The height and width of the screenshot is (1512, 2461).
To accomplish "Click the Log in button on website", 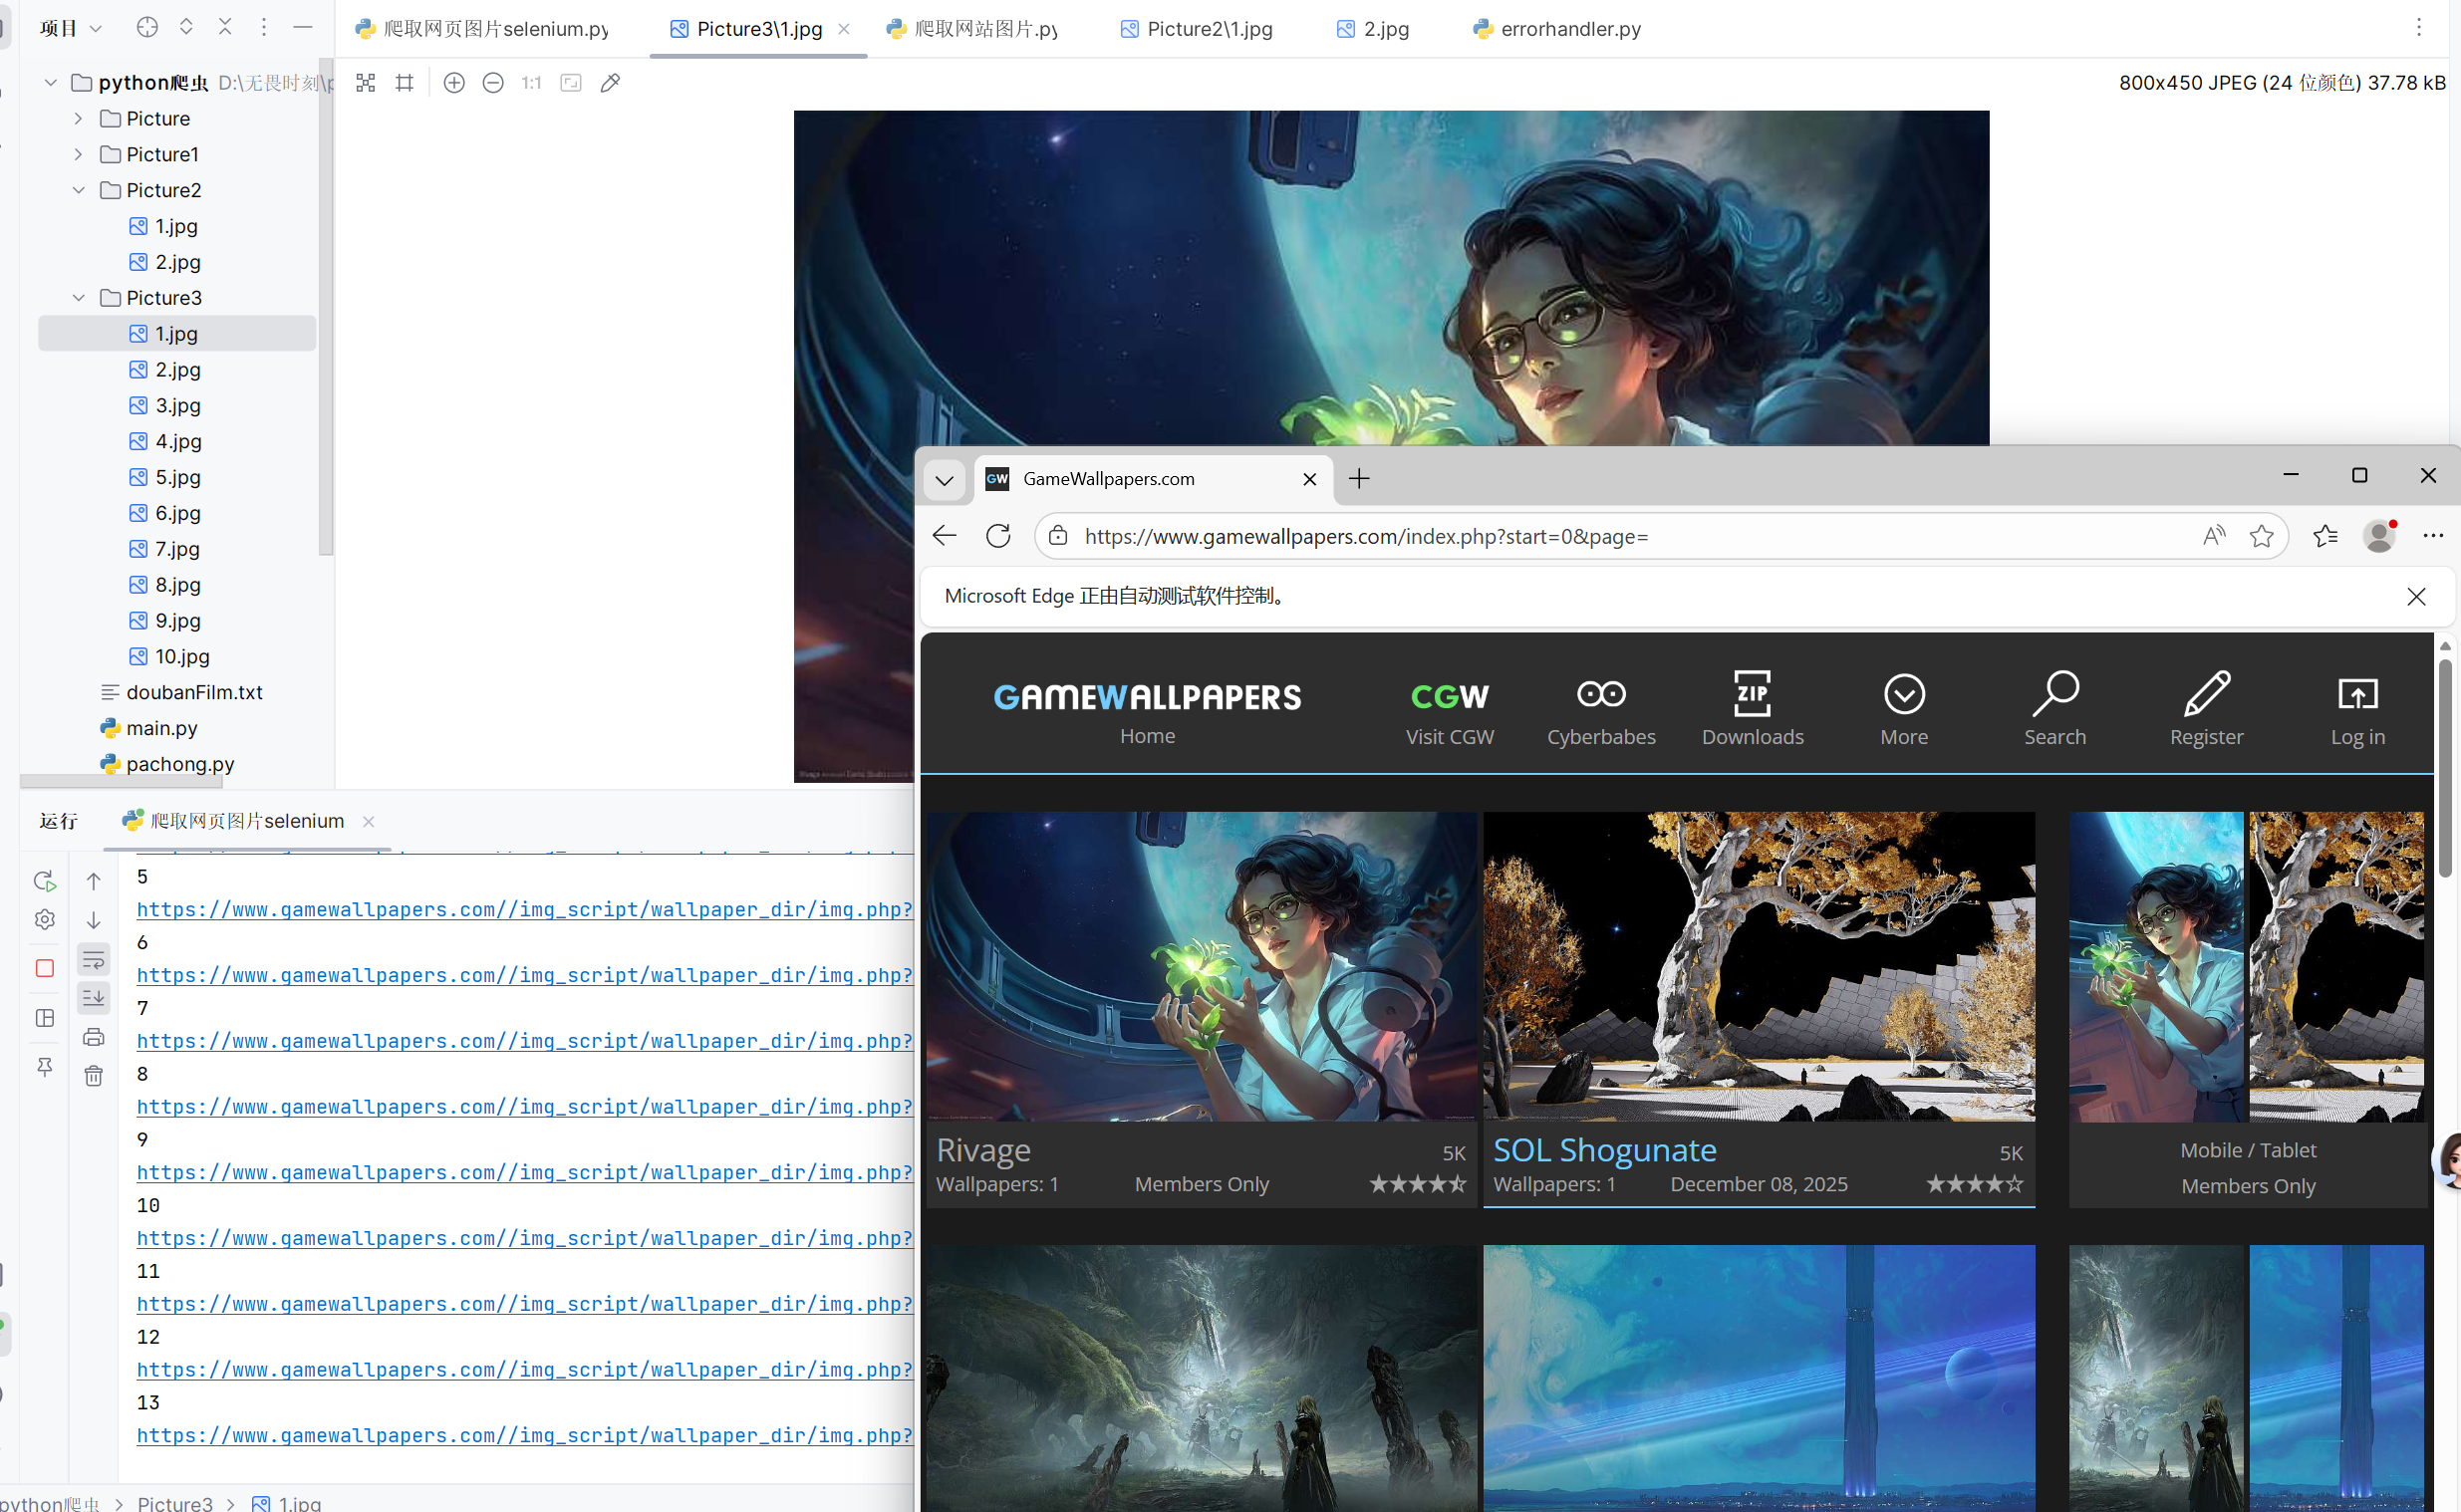I will point(2357,709).
